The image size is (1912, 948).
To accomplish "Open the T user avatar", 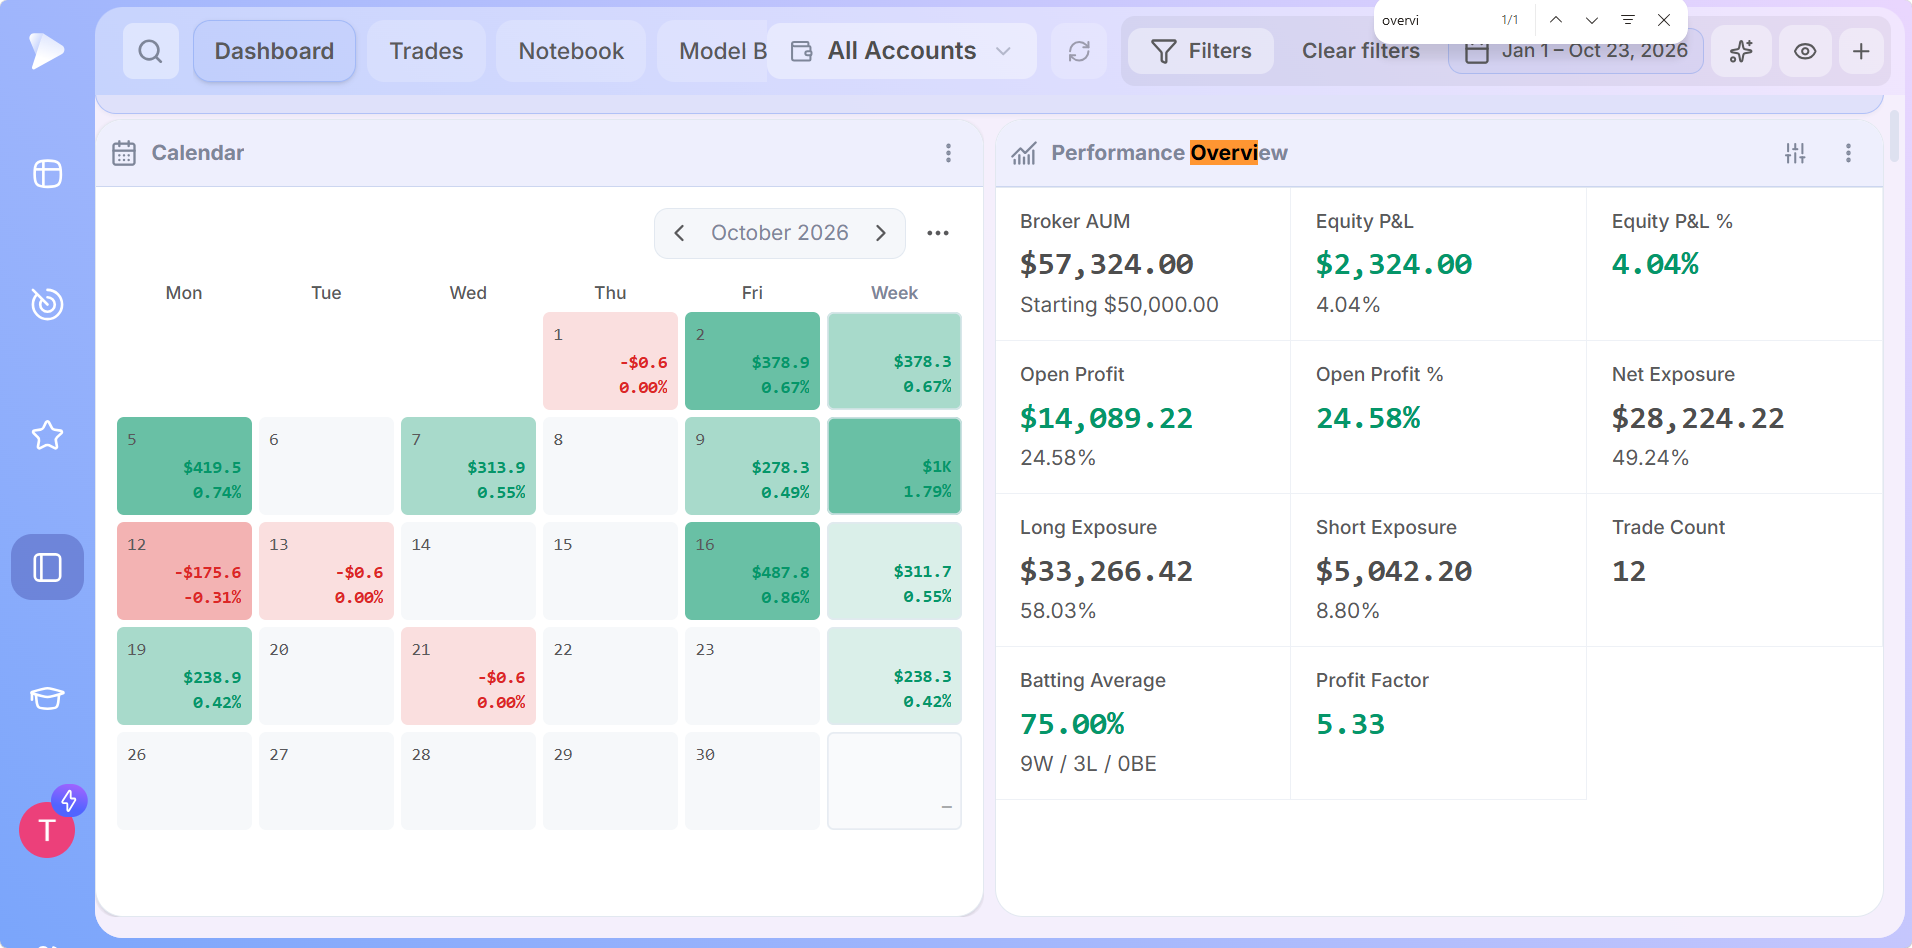I will tap(46, 830).
